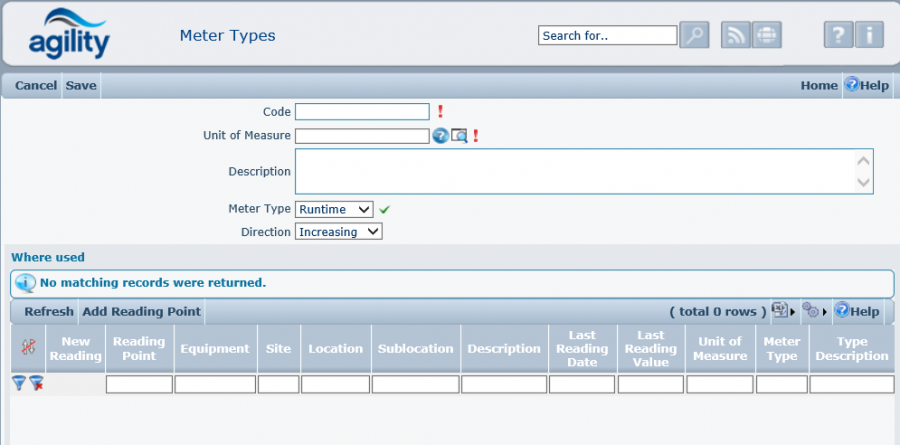This screenshot has height=445, width=900.
Task: Click the unlink icon in grid header
Action: (28, 347)
